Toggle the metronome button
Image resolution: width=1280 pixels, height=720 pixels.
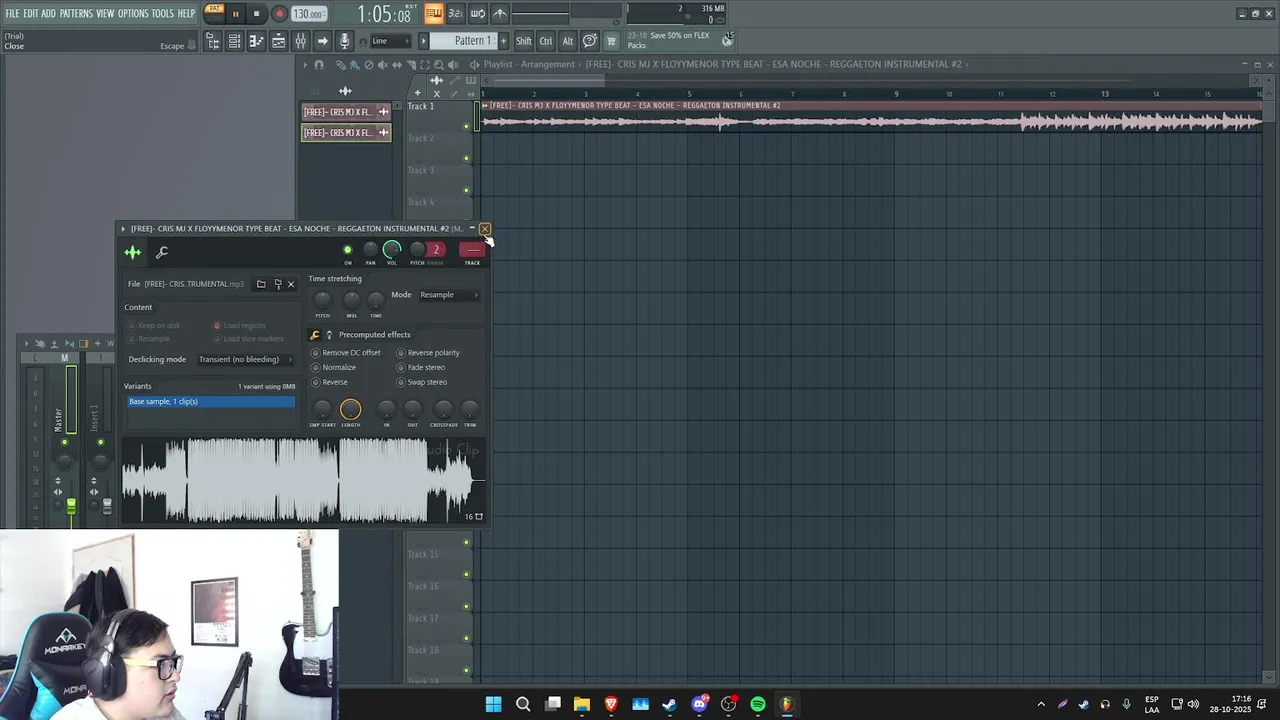click(500, 13)
